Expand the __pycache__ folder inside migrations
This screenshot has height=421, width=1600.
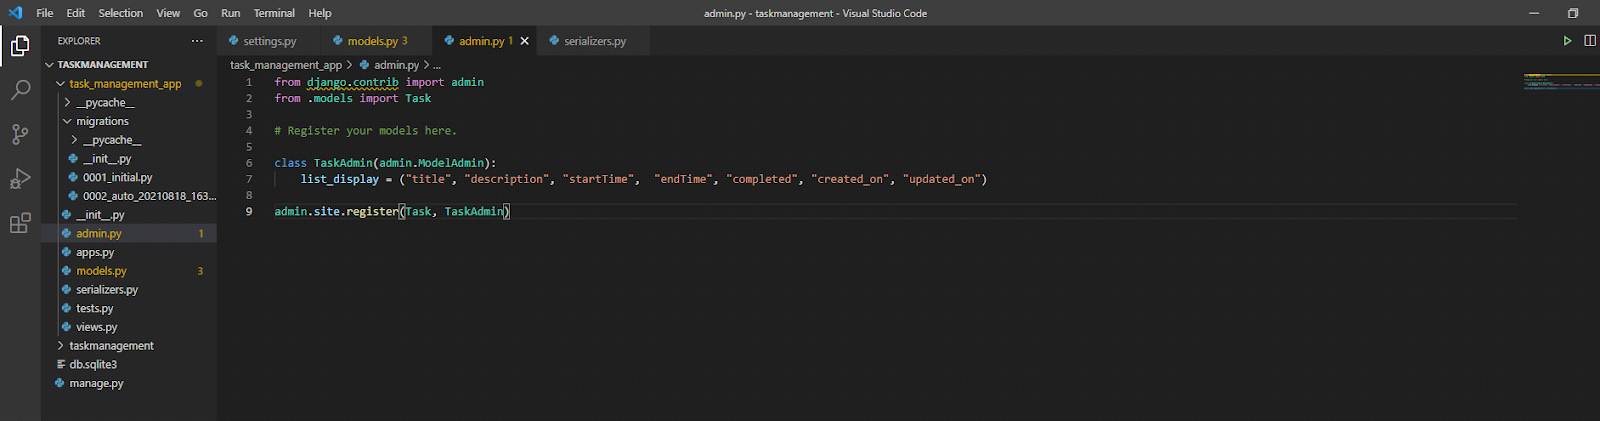tap(128, 140)
